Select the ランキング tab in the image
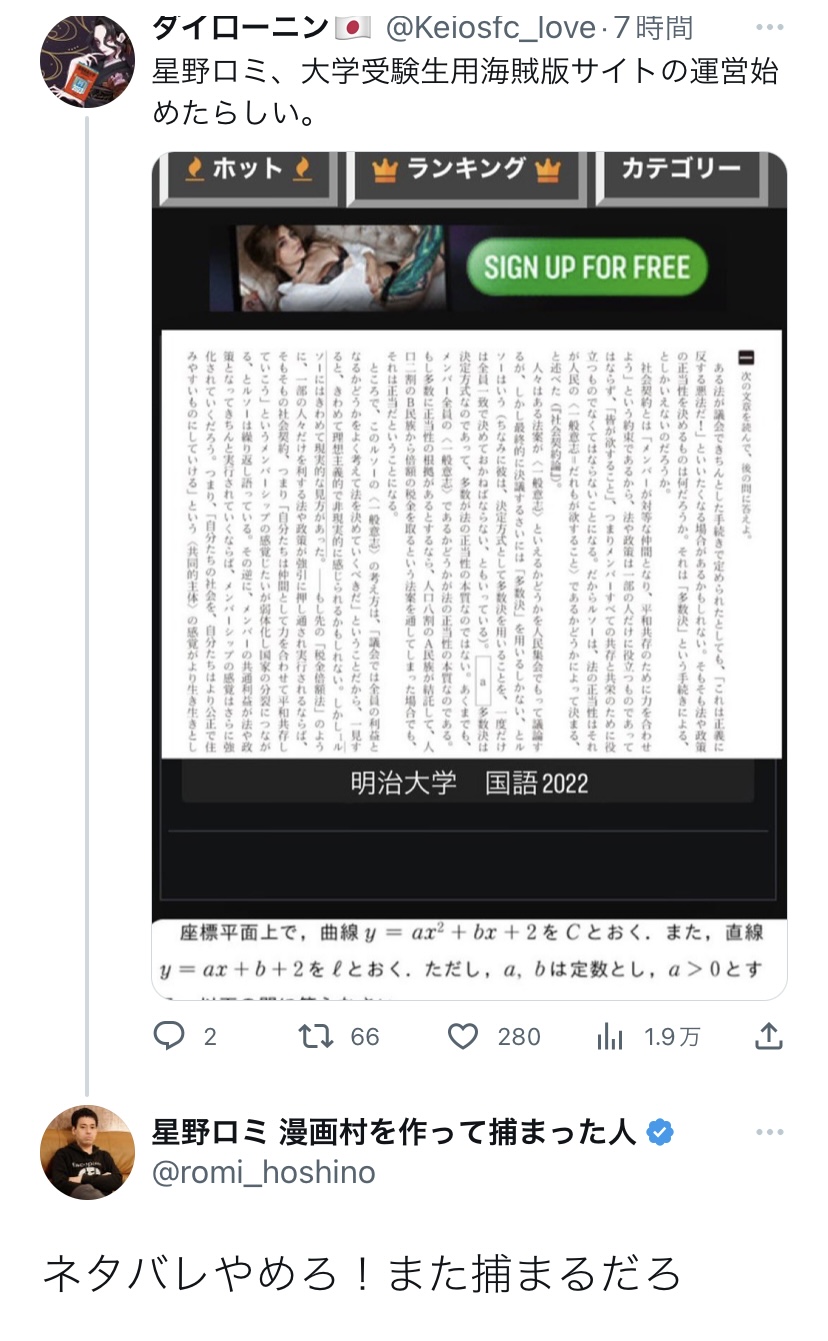This screenshot has width=828, height=1341. click(466, 171)
